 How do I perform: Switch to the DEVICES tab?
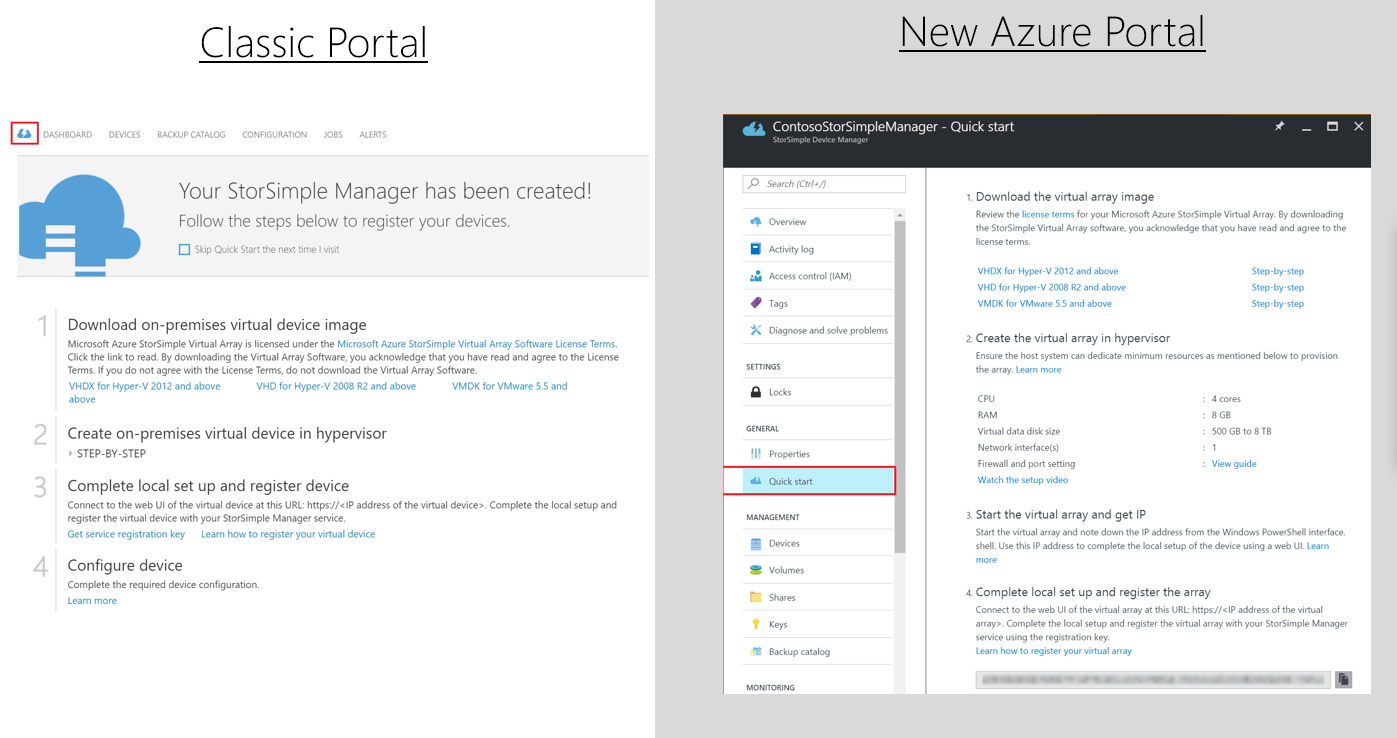[124, 135]
